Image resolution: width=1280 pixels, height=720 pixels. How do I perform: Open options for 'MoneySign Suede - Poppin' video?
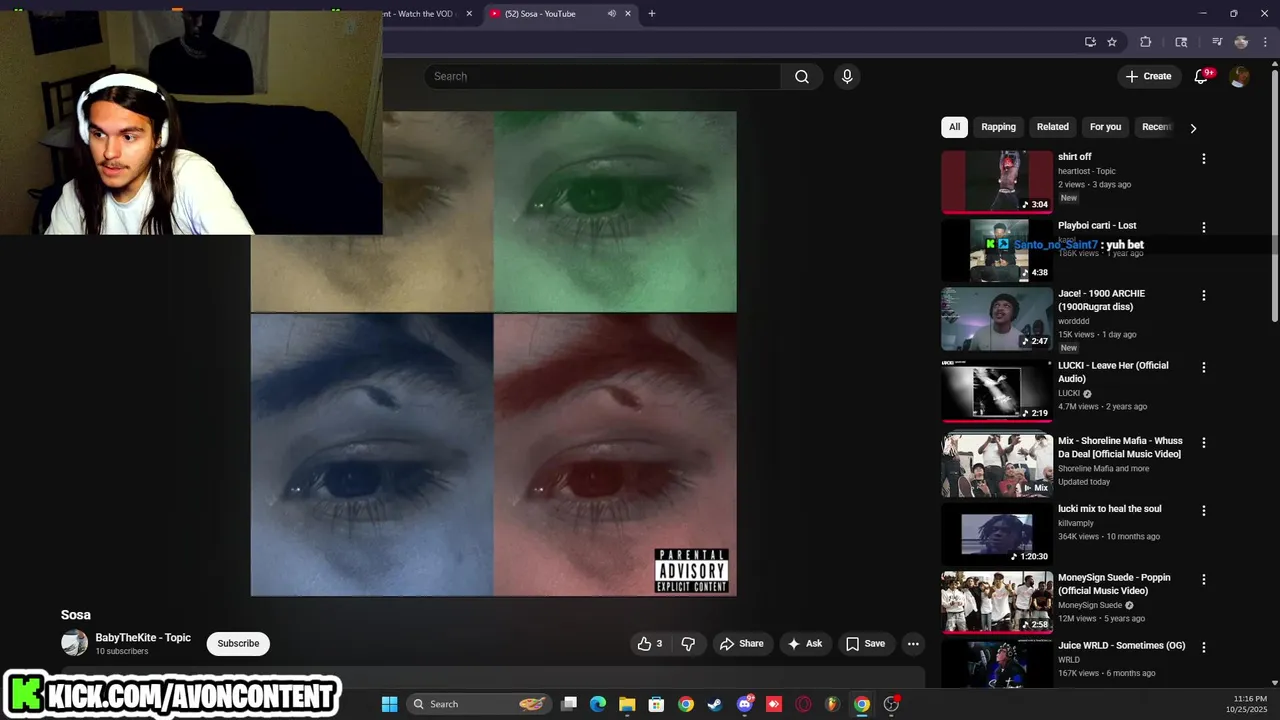coord(1204,580)
